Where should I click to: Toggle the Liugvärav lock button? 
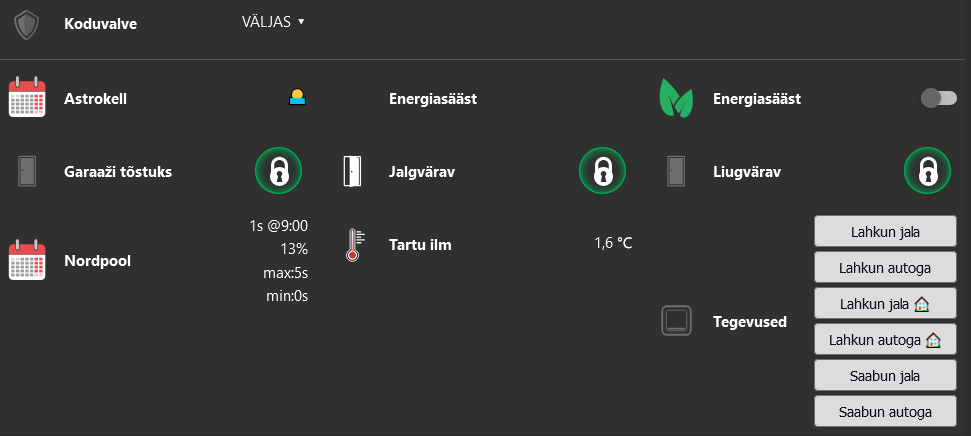pos(927,171)
